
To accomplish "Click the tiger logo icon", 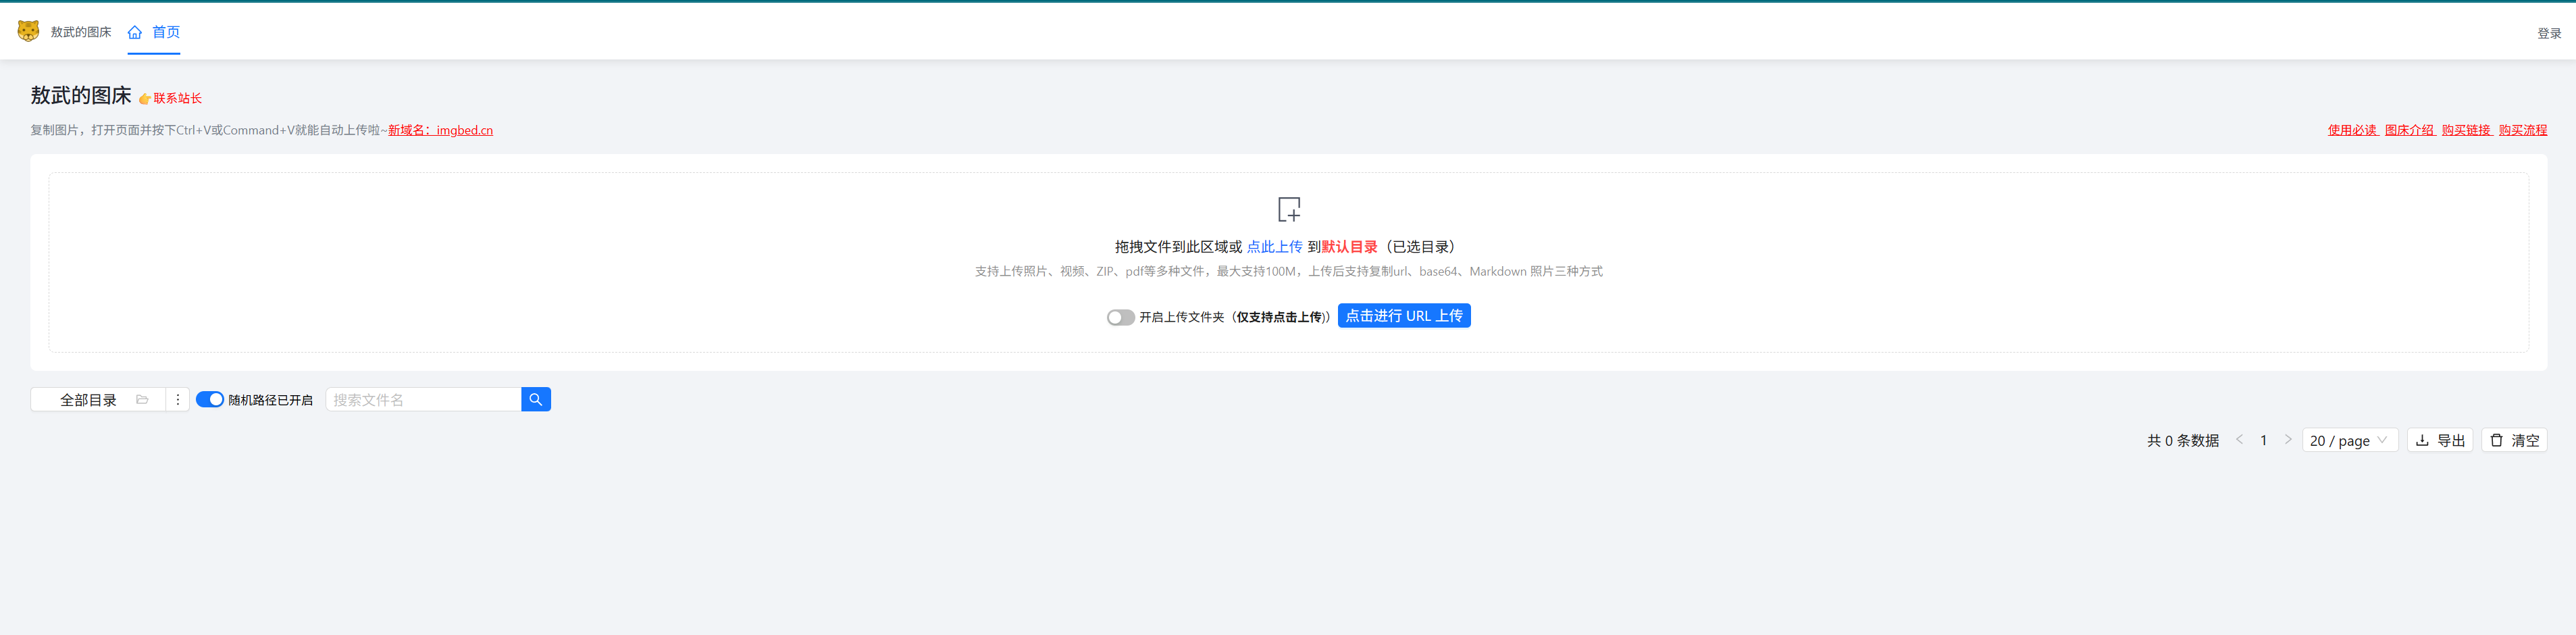I will 28,31.
